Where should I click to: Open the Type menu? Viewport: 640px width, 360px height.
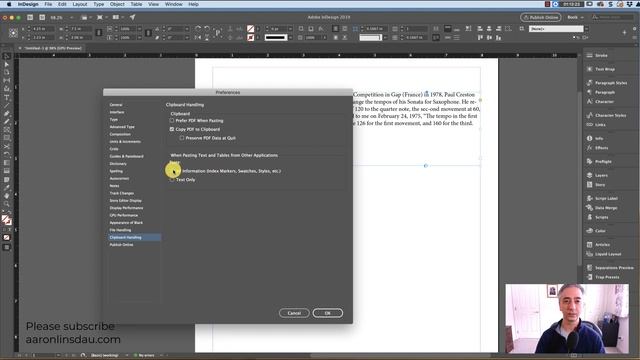[98, 4]
